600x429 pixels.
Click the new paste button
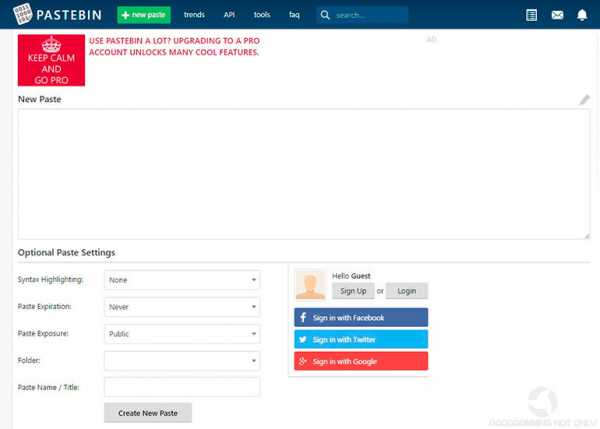tap(144, 15)
